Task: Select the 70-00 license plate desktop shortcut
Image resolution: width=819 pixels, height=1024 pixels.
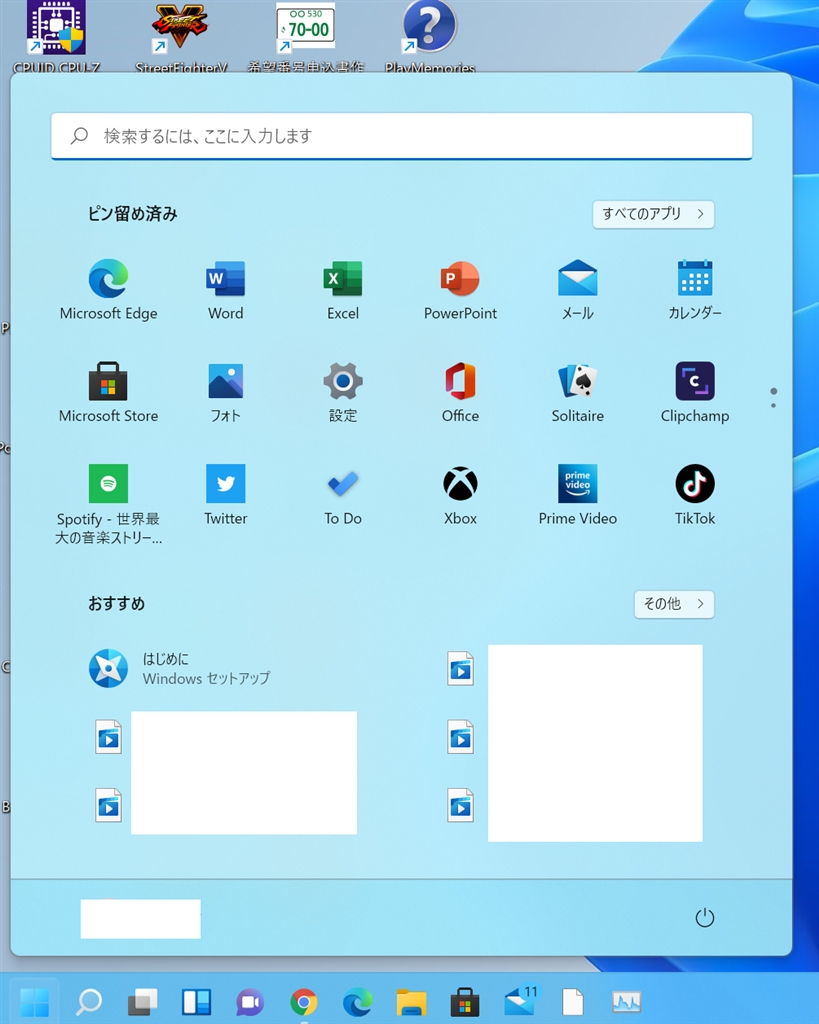Action: coord(305,36)
